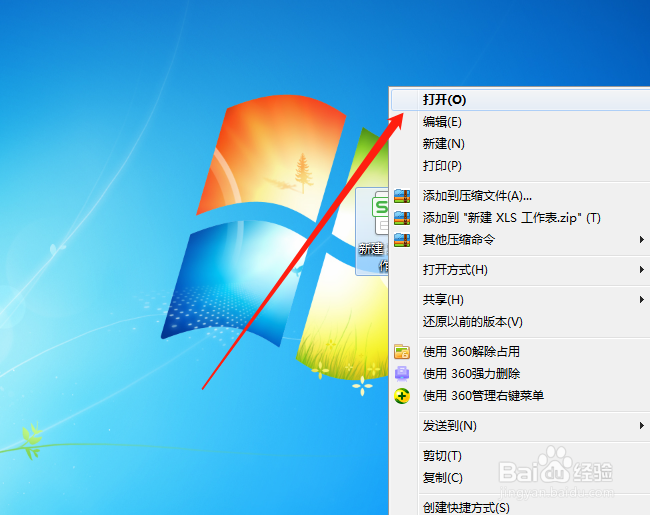The image size is (650, 515).
Task: Click the WinRAR icon beside 添加到压缩文件(A)...
Action: 402,196
